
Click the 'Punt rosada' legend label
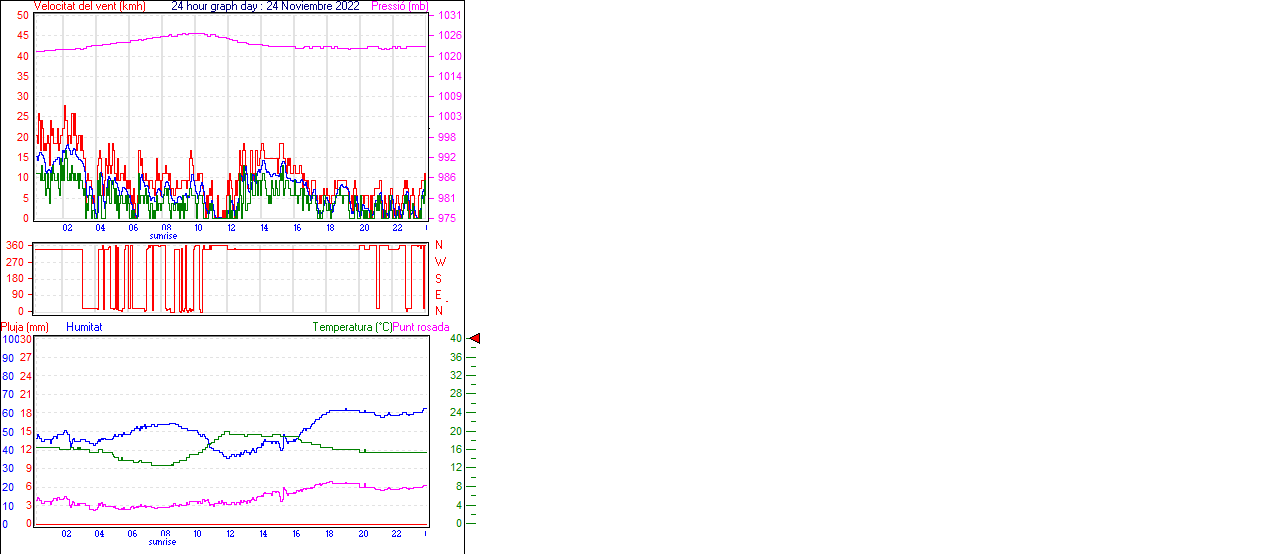[x=421, y=327]
